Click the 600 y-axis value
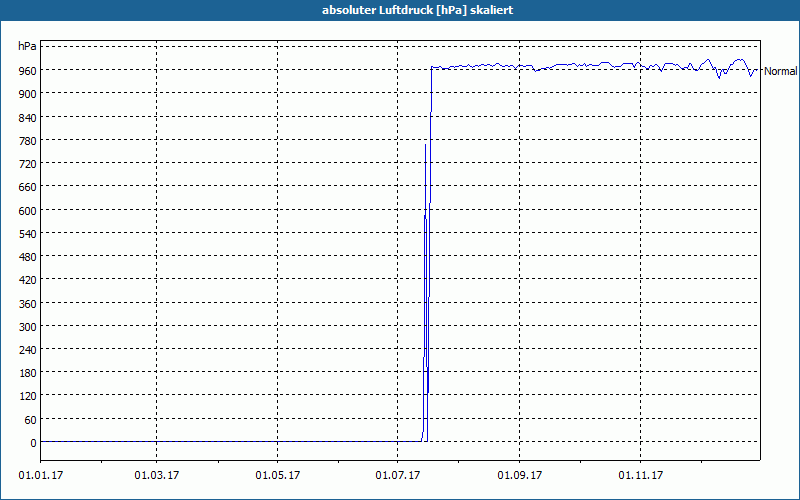Image resolution: width=800 pixels, height=500 pixels. point(28,210)
